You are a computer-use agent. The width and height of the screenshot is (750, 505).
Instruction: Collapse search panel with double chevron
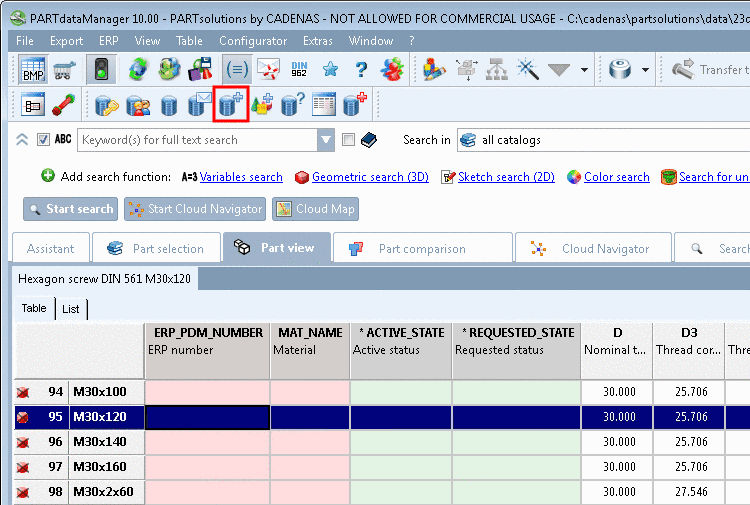click(x=22, y=140)
